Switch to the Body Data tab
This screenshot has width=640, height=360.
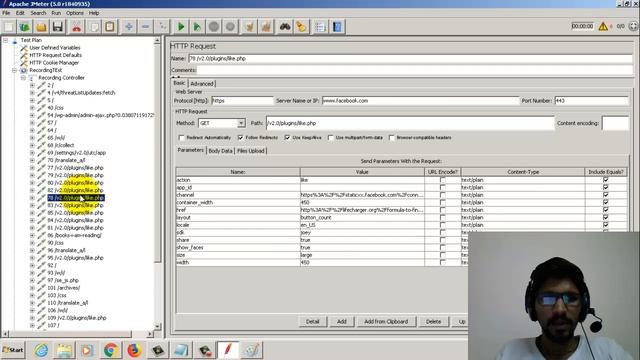point(220,151)
